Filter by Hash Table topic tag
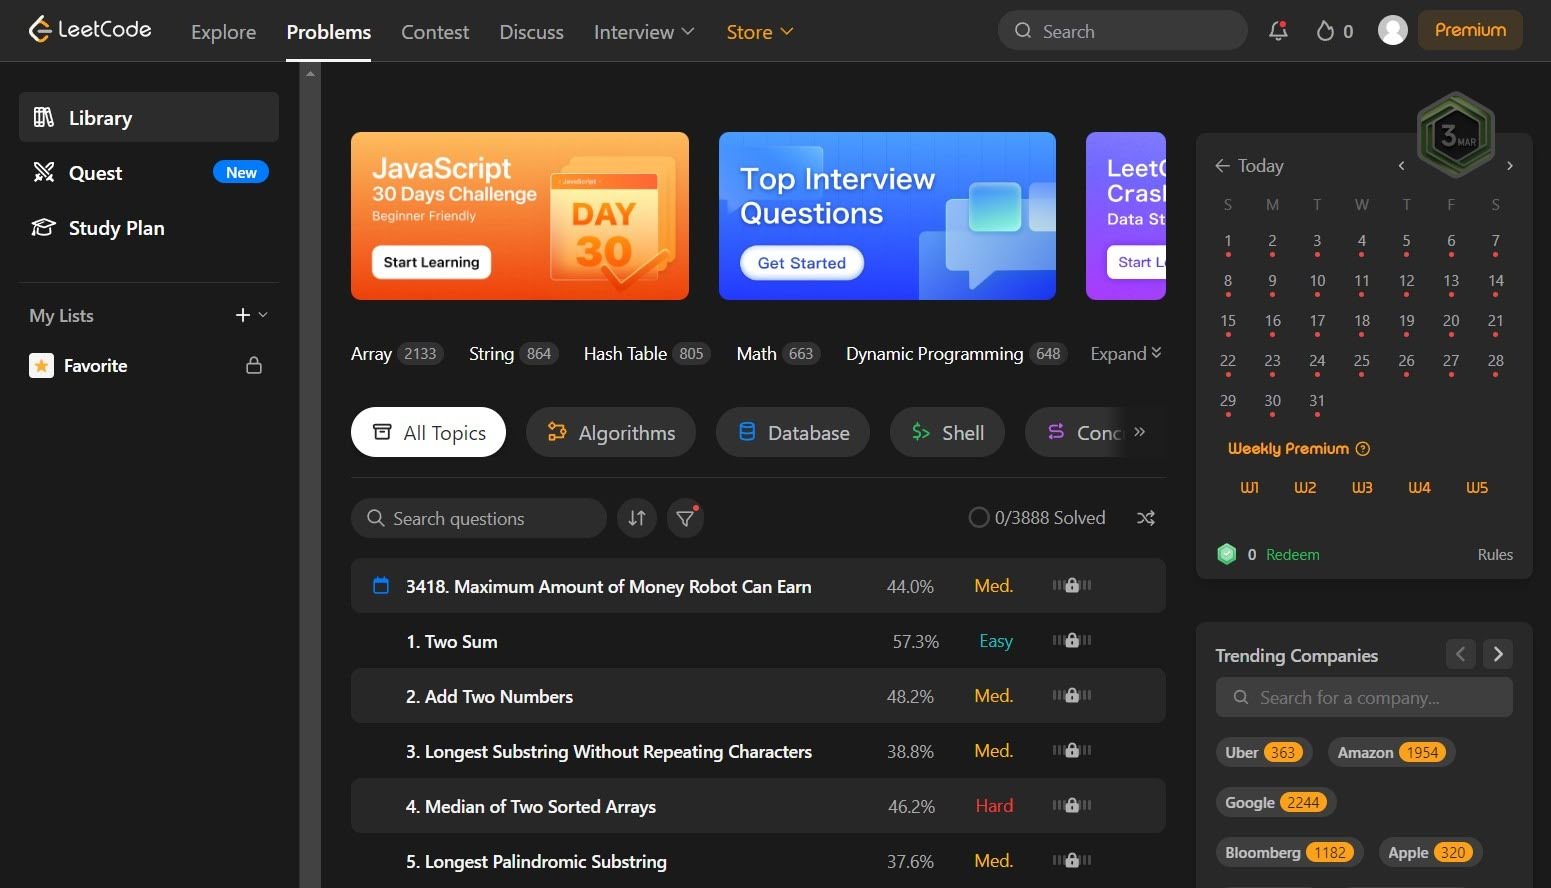 pos(647,354)
